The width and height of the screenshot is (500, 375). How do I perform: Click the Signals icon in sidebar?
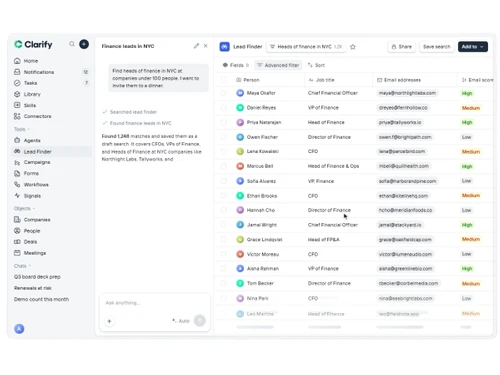point(17,196)
